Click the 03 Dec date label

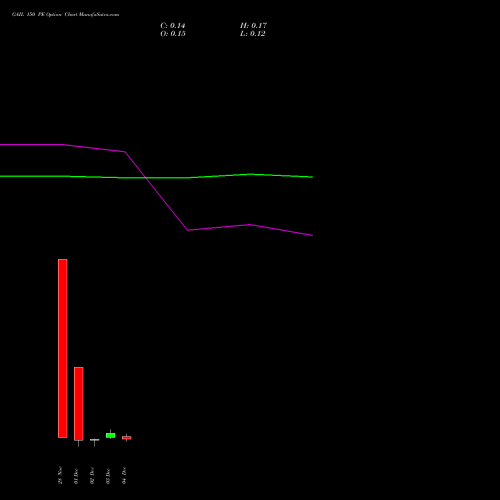(x=108, y=476)
